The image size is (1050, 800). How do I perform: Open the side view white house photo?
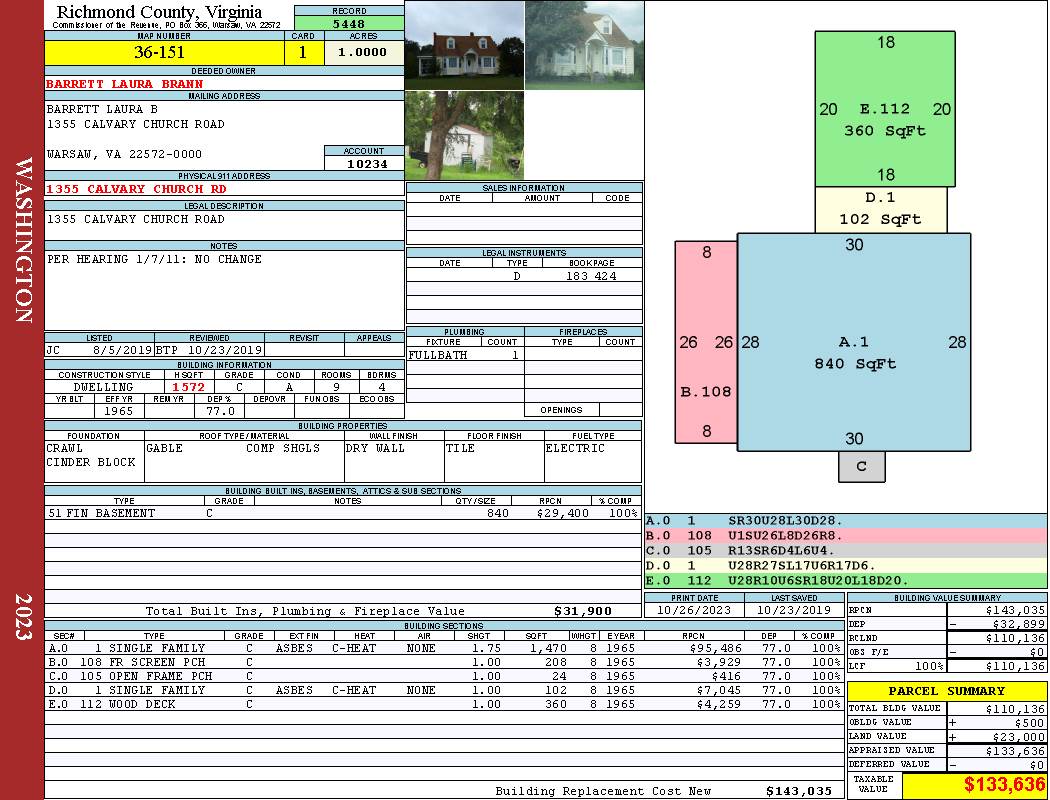click(x=584, y=46)
